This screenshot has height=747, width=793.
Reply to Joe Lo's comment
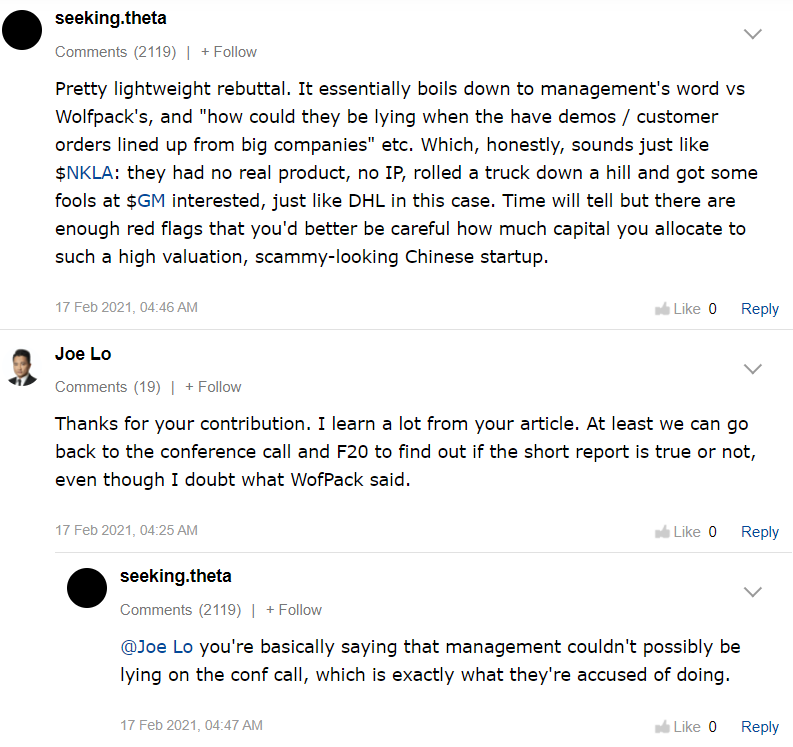(759, 532)
